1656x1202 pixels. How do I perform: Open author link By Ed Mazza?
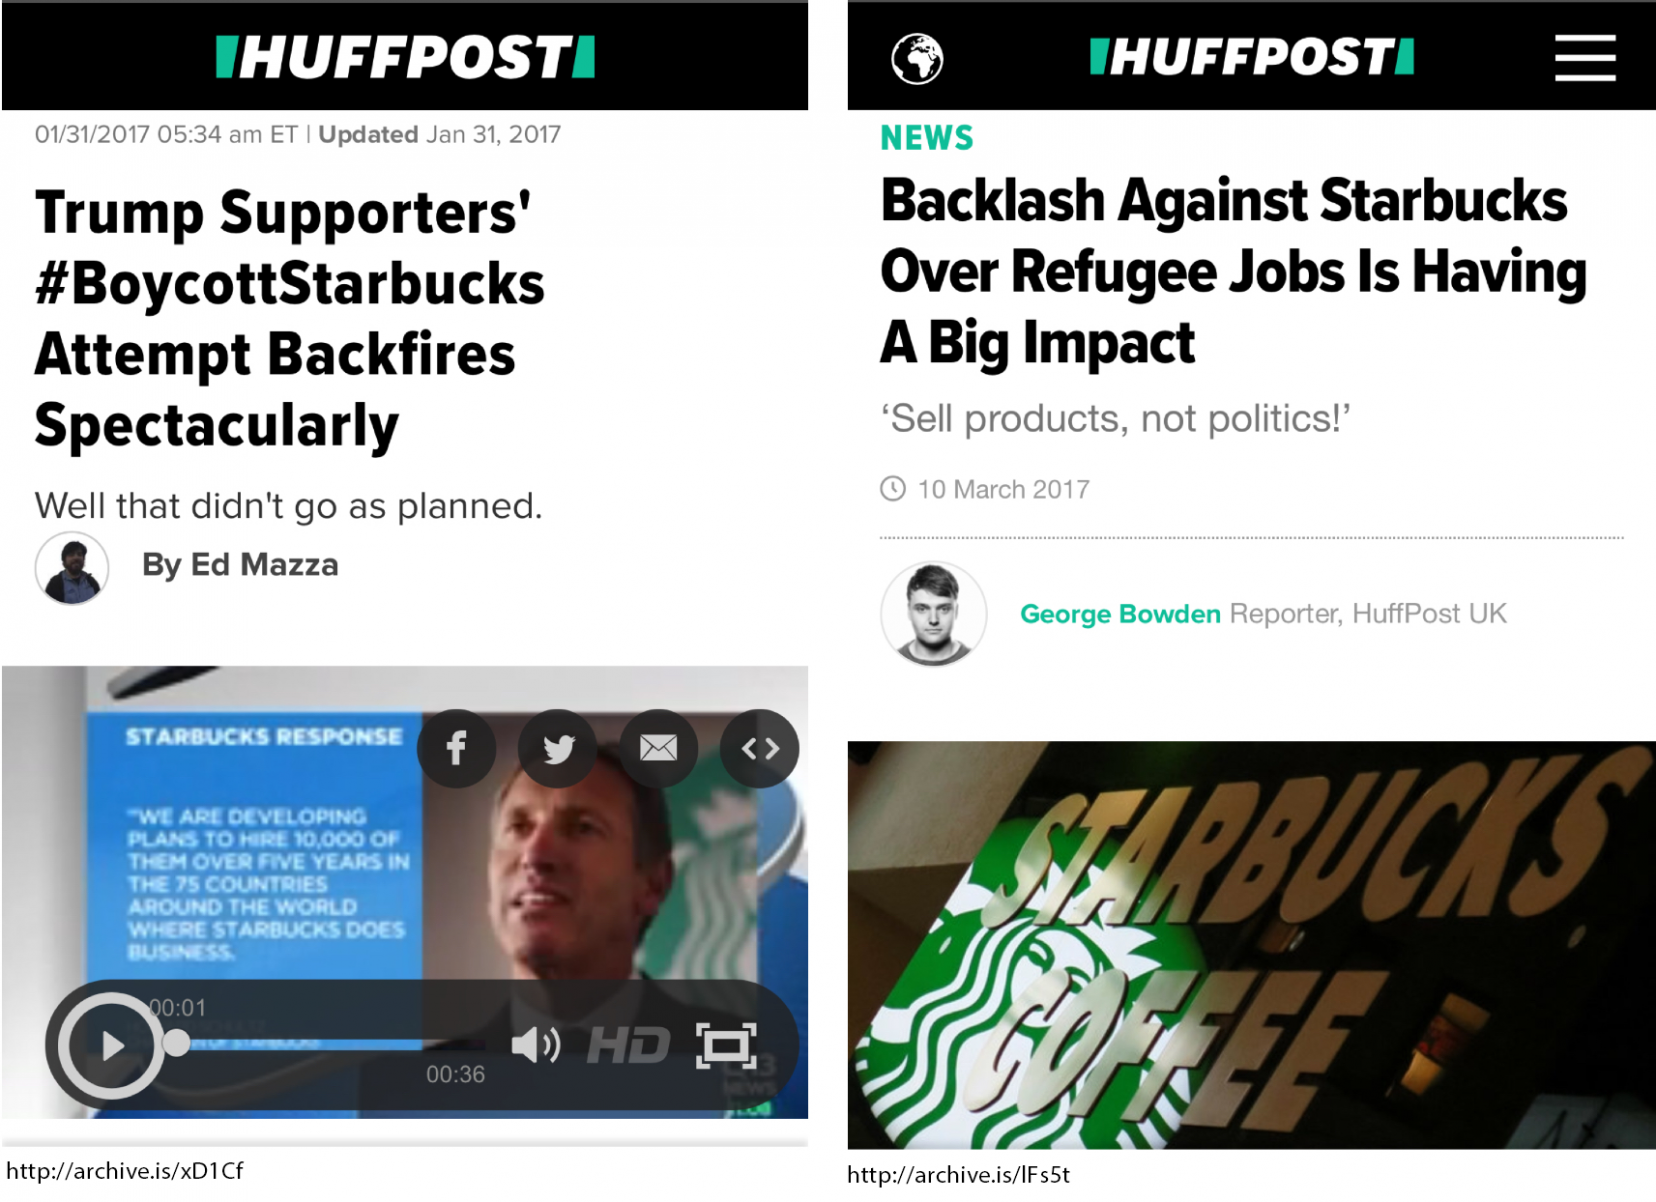(x=240, y=565)
